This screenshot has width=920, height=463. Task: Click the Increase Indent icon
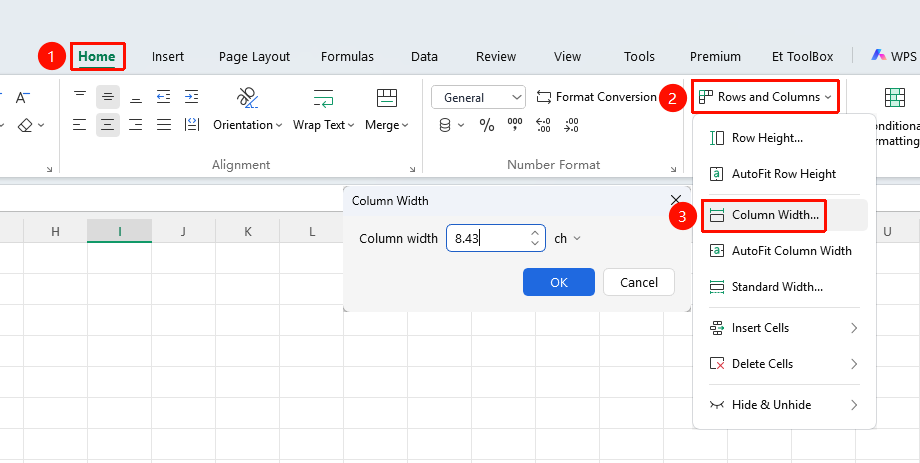(191, 97)
